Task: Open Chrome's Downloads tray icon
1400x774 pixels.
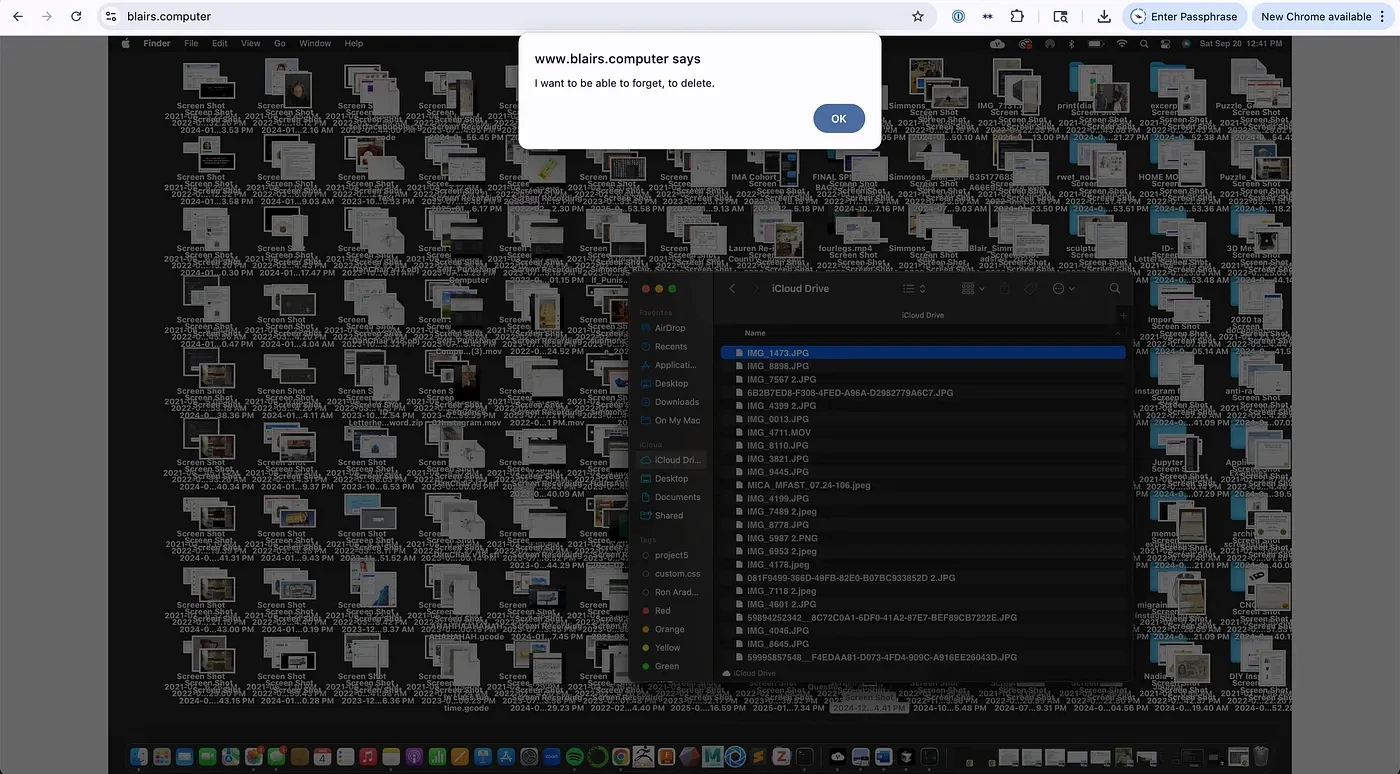Action: point(1104,17)
